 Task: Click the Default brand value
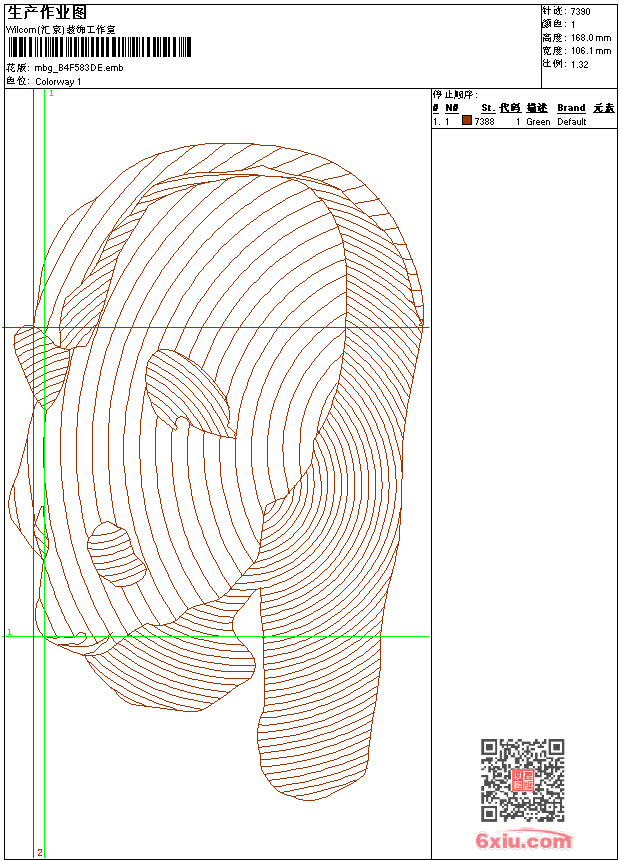[x=572, y=122]
